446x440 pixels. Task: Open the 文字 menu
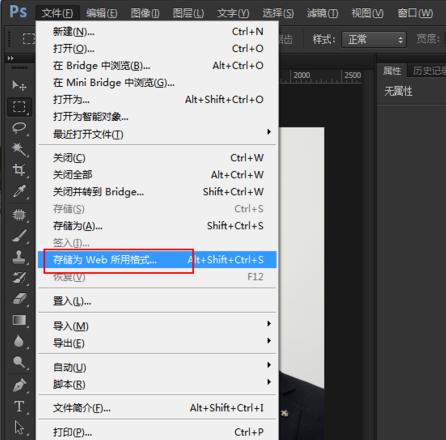tap(233, 13)
